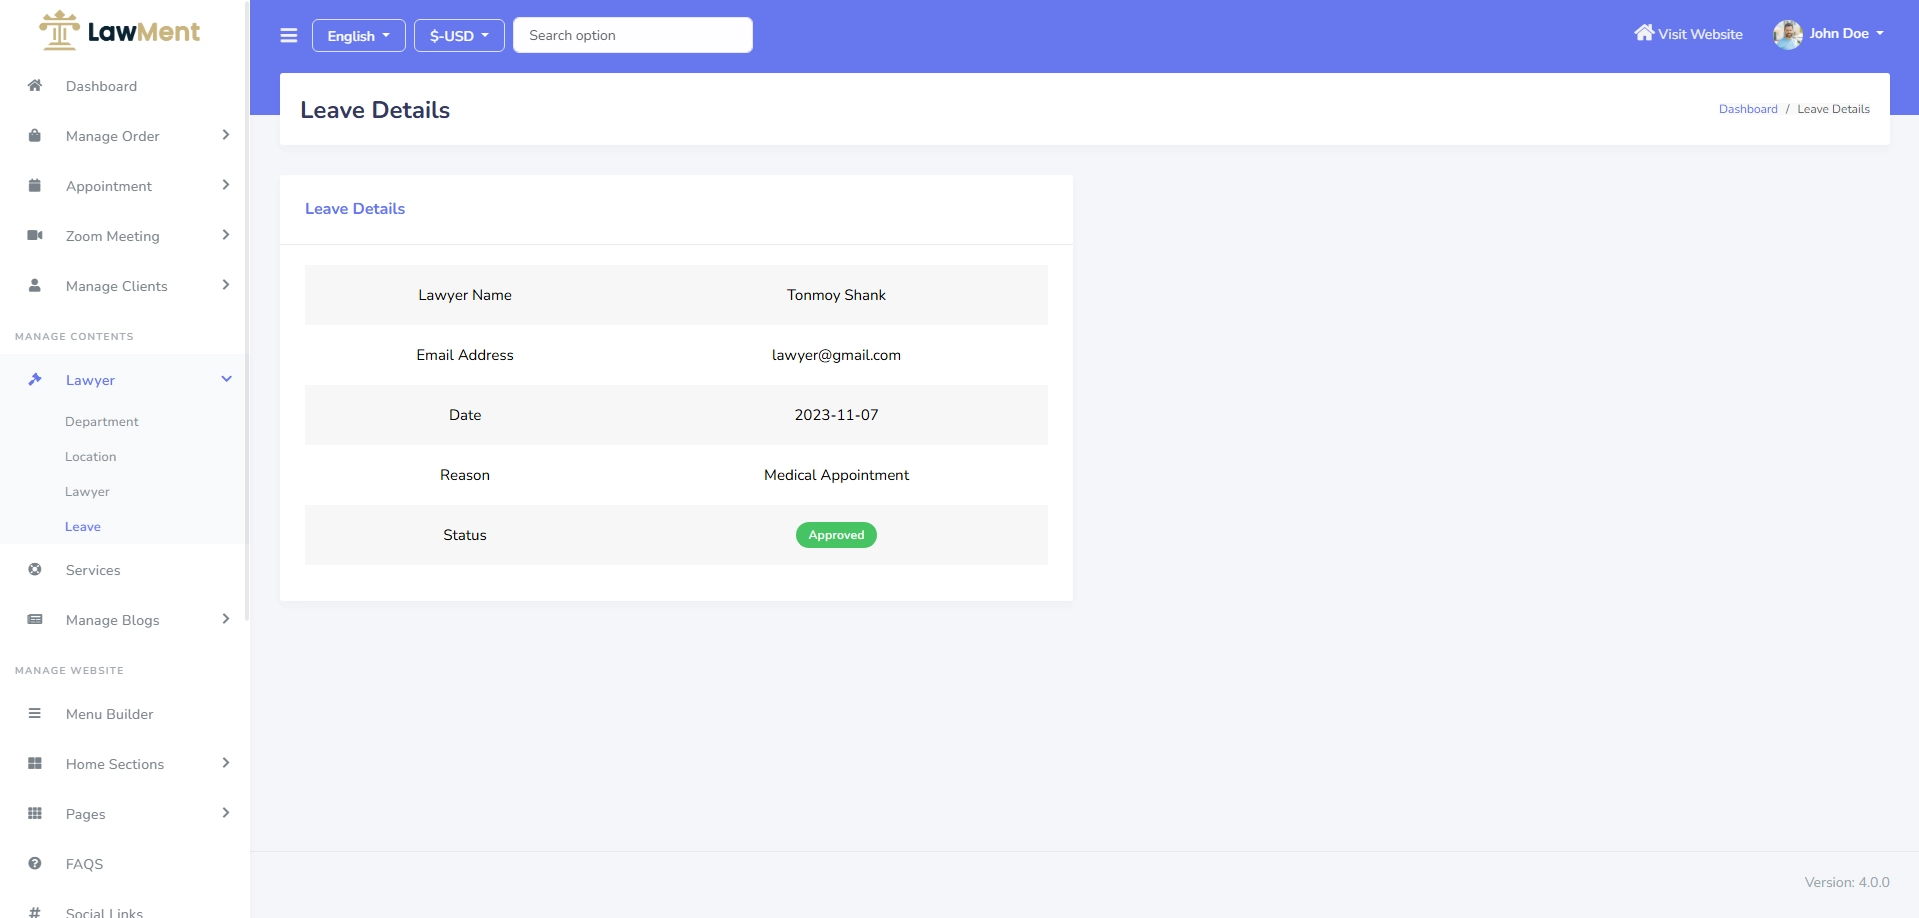Click the Zoom Meeting video camera icon
This screenshot has height=918, width=1919.
tap(35, 235)
